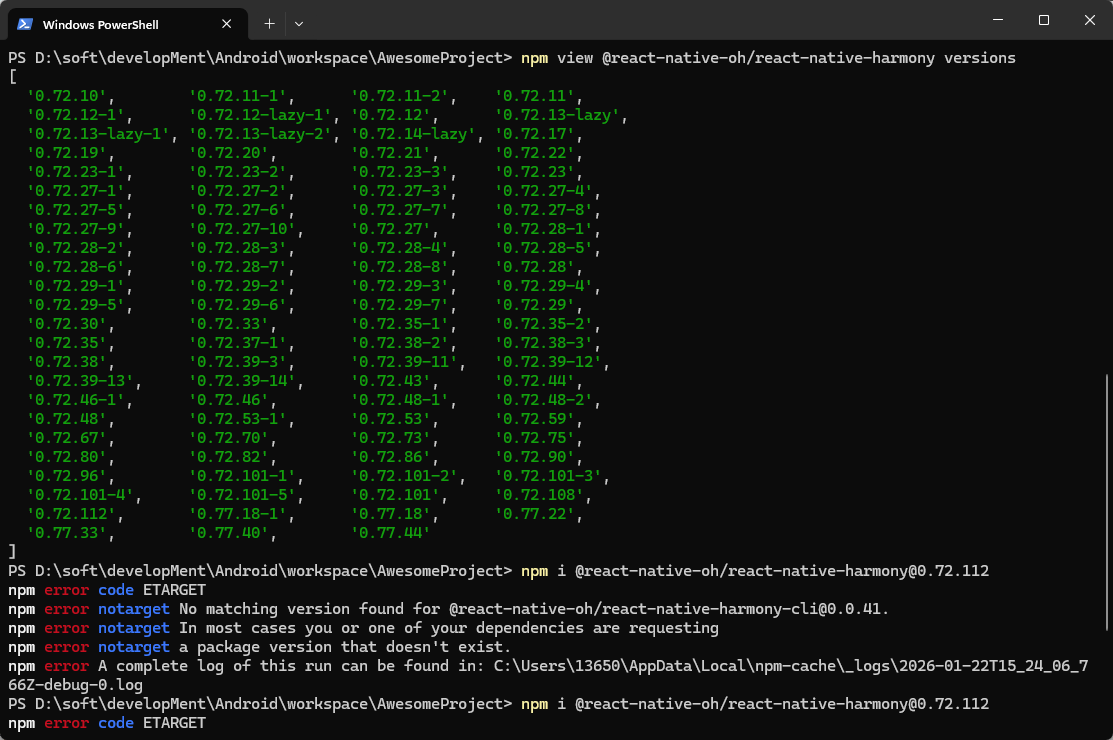Click the closing bracket of versions array

click(x=13, y=551)
